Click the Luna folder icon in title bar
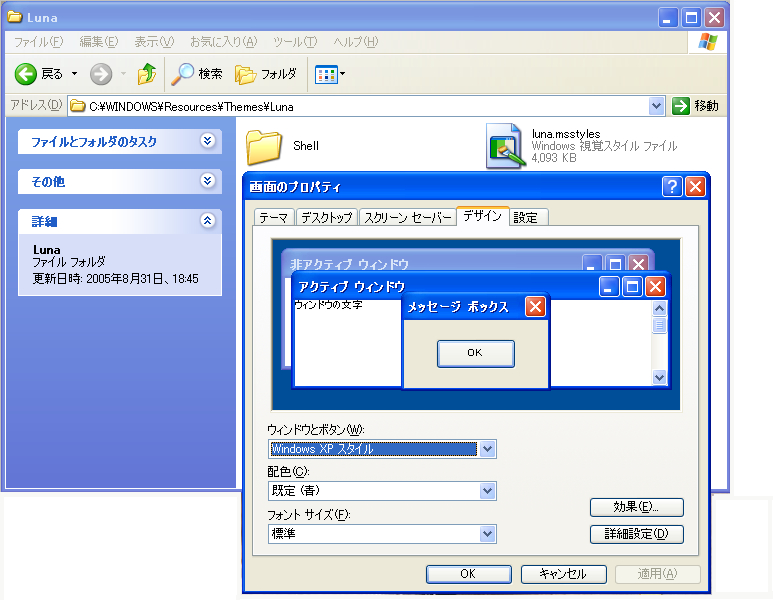 tap(15, 17)
